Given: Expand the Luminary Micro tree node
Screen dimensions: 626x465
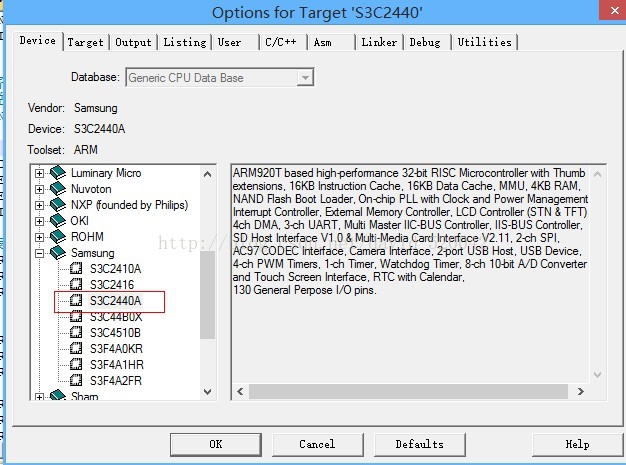Looking at the screenshot, I should (x=39, y=173).
